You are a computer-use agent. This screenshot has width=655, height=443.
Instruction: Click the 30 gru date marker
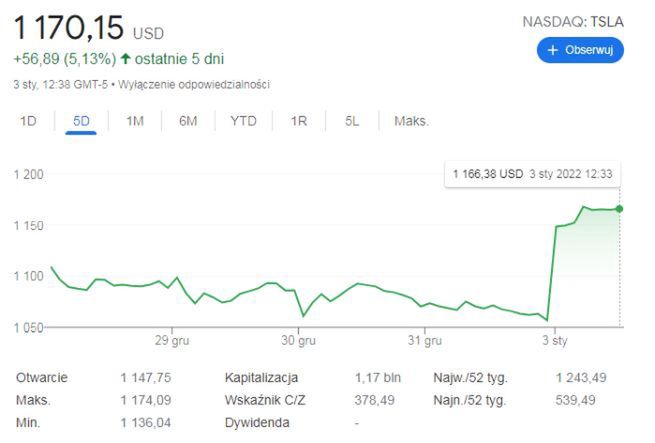(x=300, y=341)
